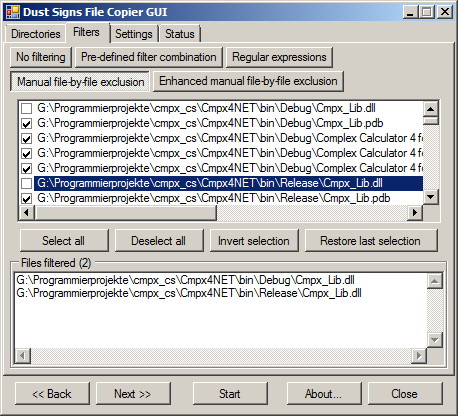The width and height of the screenshot is (458, 416).
Task: Choose Enhanced manual file-by-file exclusion
Action: pos(248,81)
